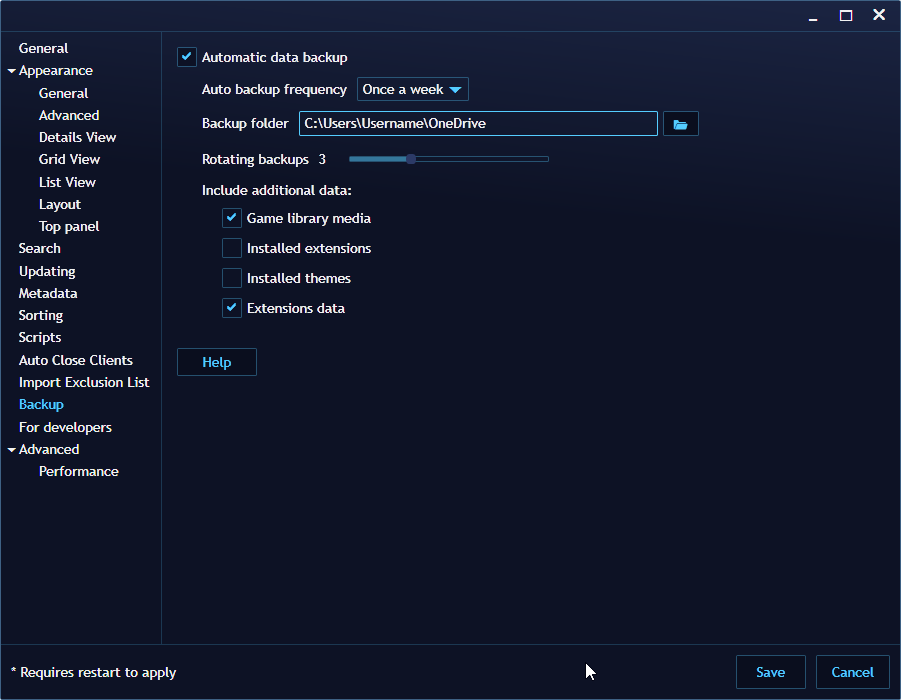The image size is (901, 700).
Task: Open Sorting settings
Action: pos(41,316)
